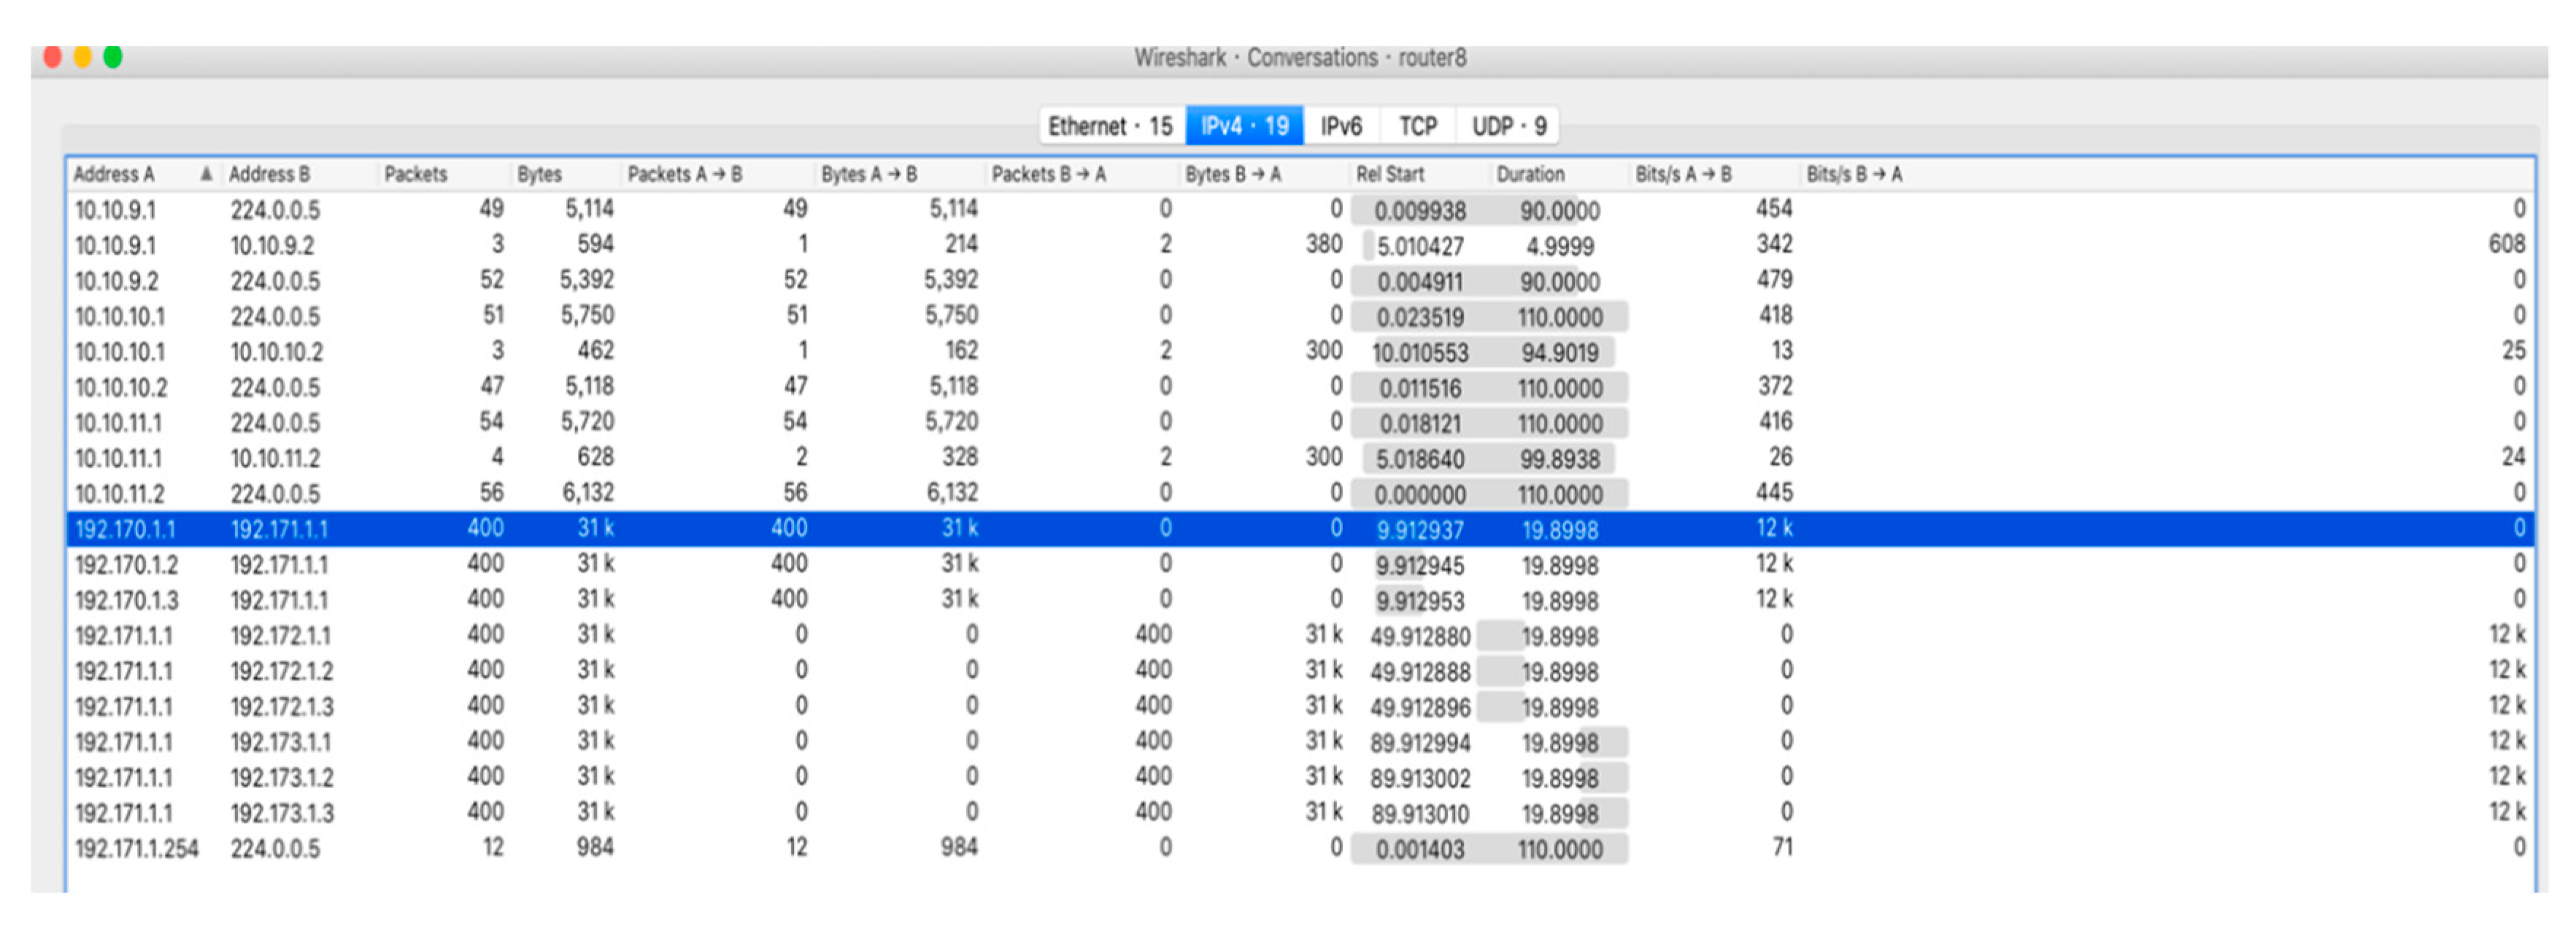Viewport: 2576px width, 930px height.
Task: Sort by Address B column header
Action: (270, 174)
